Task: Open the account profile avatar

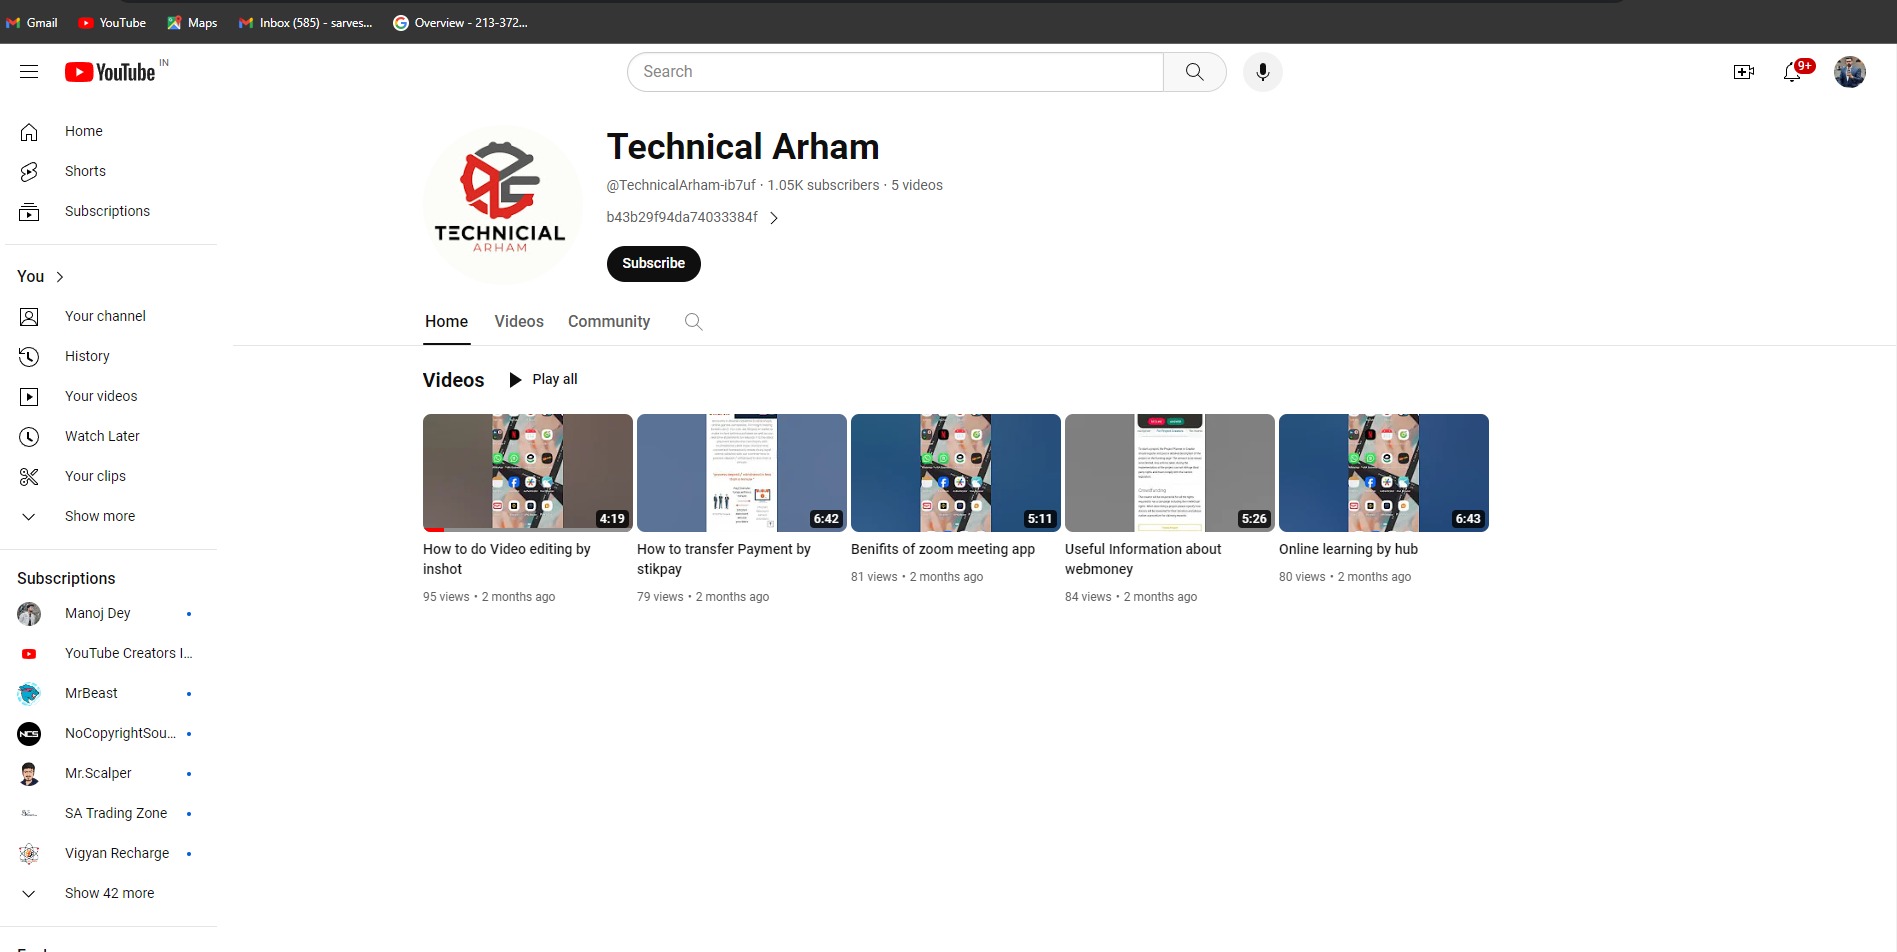Action: click(1849, 72)
